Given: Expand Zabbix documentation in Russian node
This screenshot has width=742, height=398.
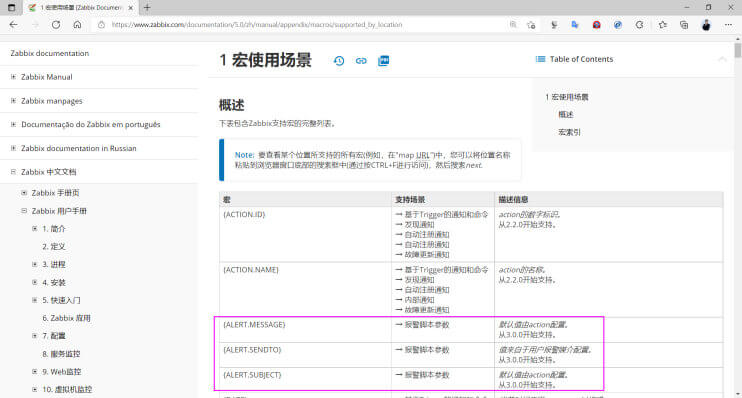Looking at the screenshot, I should (x=13, y=148).
